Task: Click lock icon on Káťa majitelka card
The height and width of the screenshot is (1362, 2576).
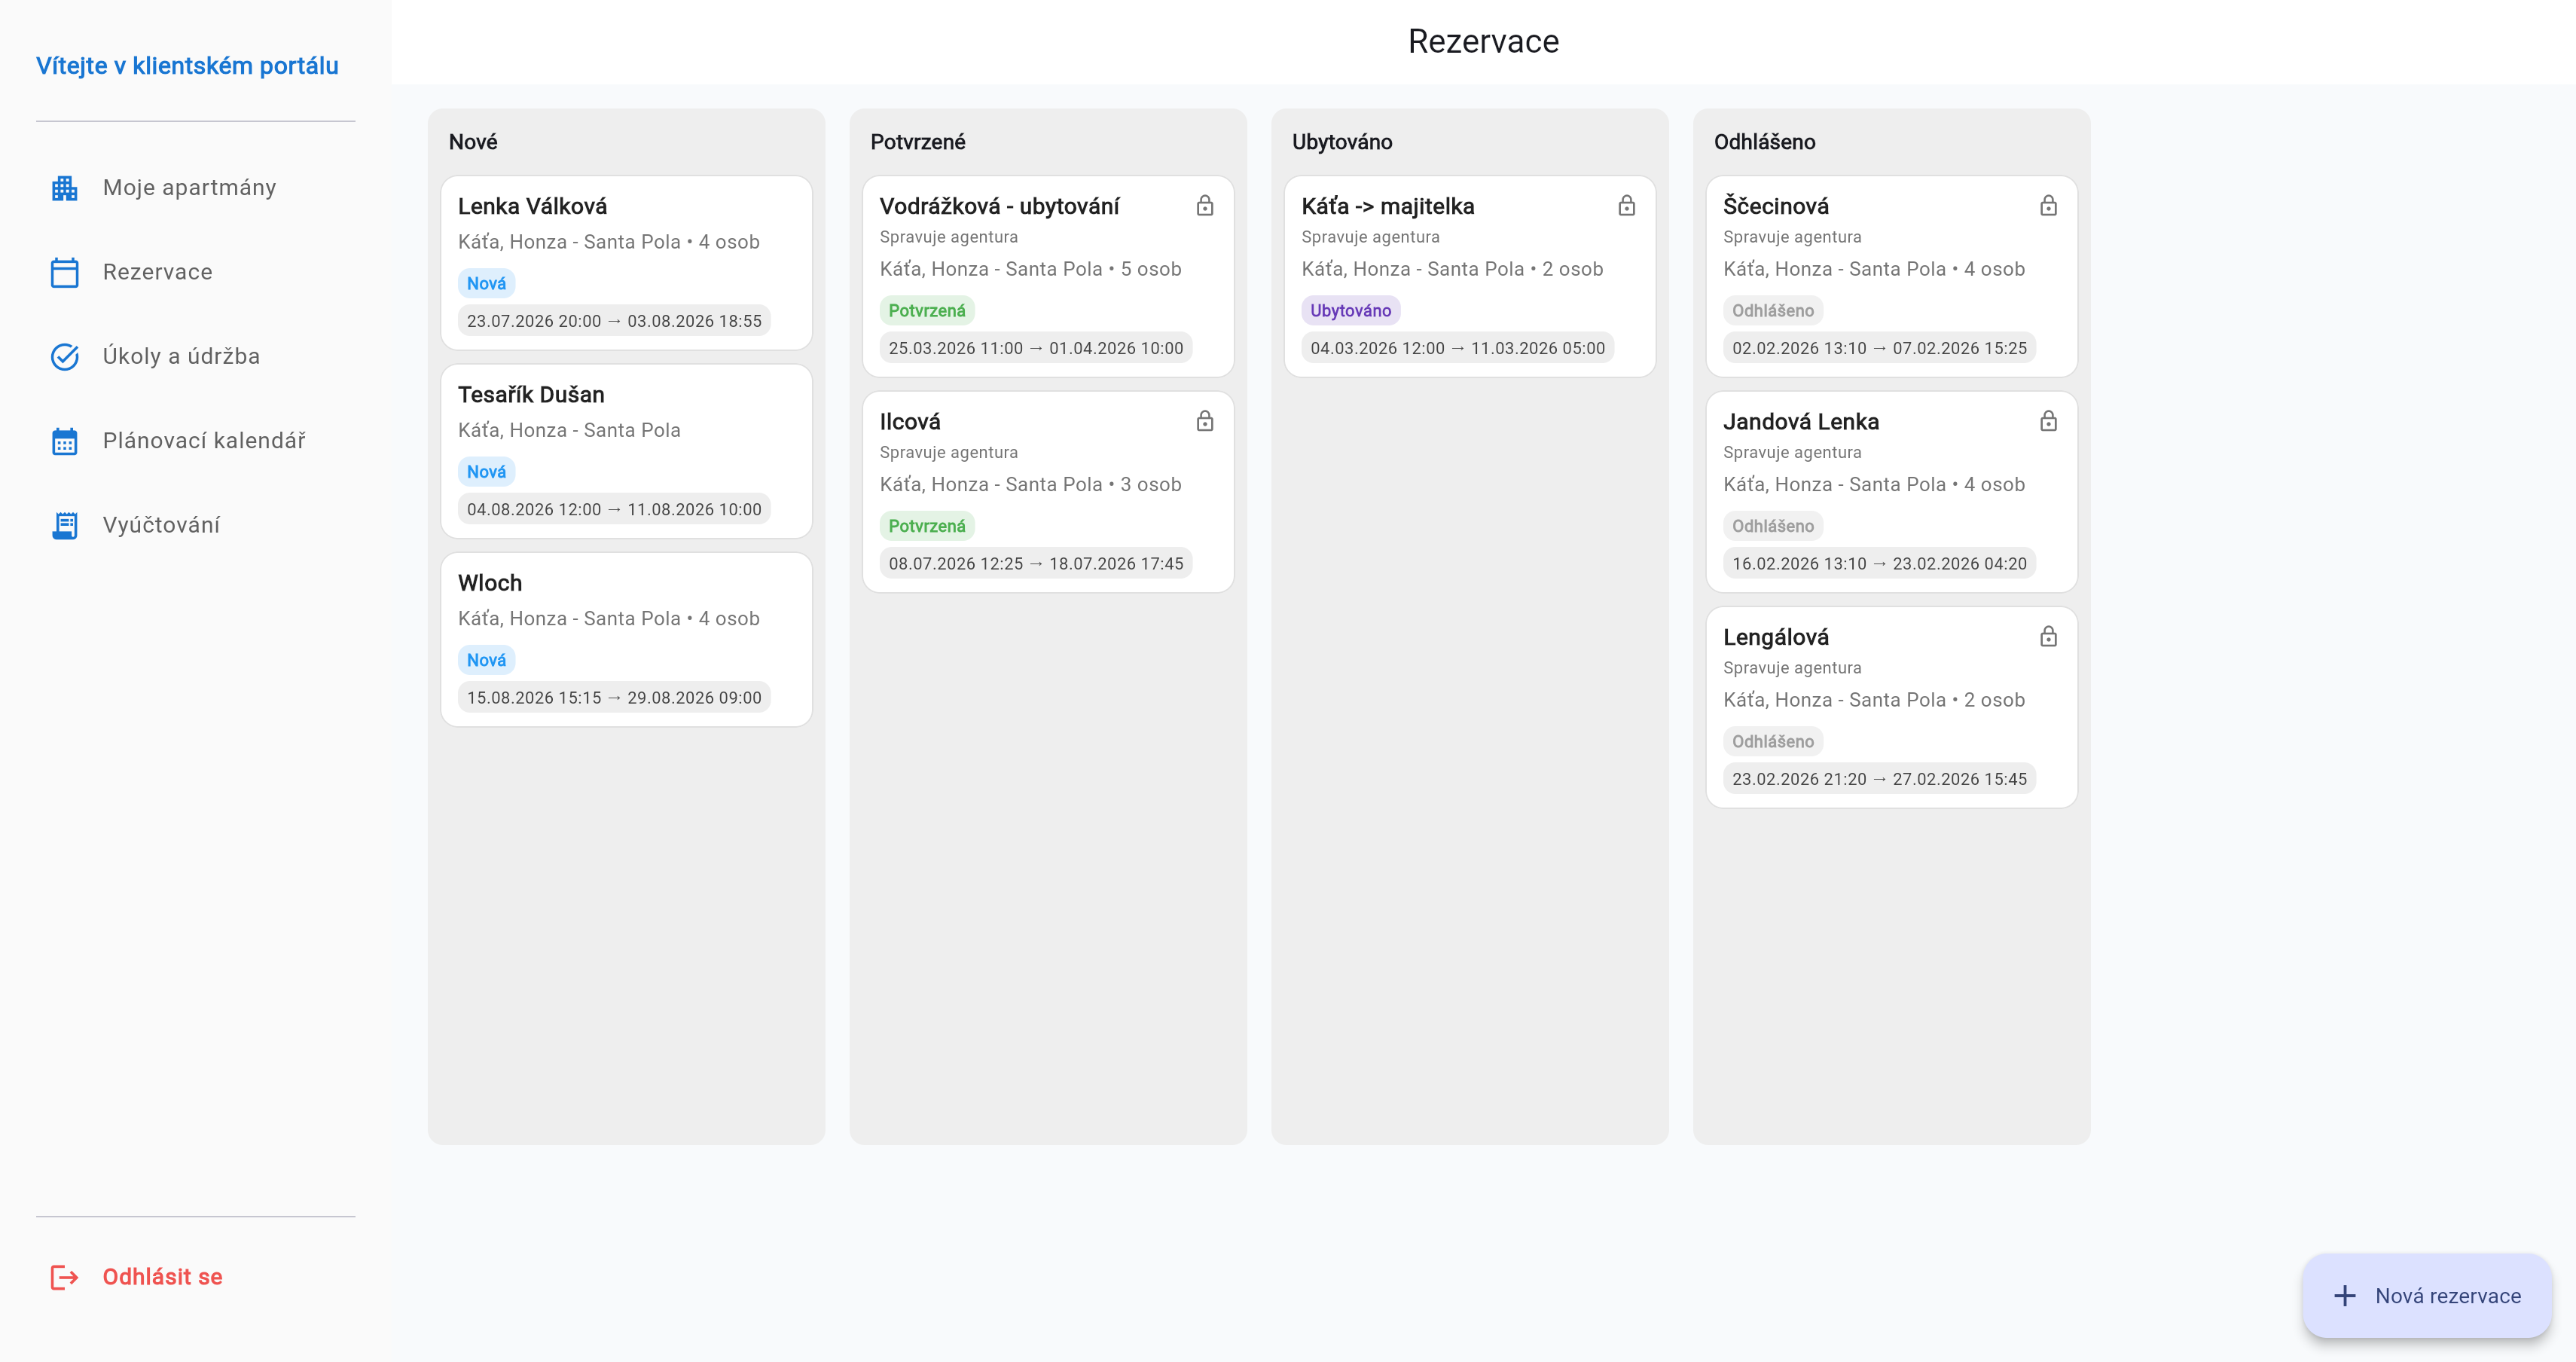Action: (x=1626, y=206)
